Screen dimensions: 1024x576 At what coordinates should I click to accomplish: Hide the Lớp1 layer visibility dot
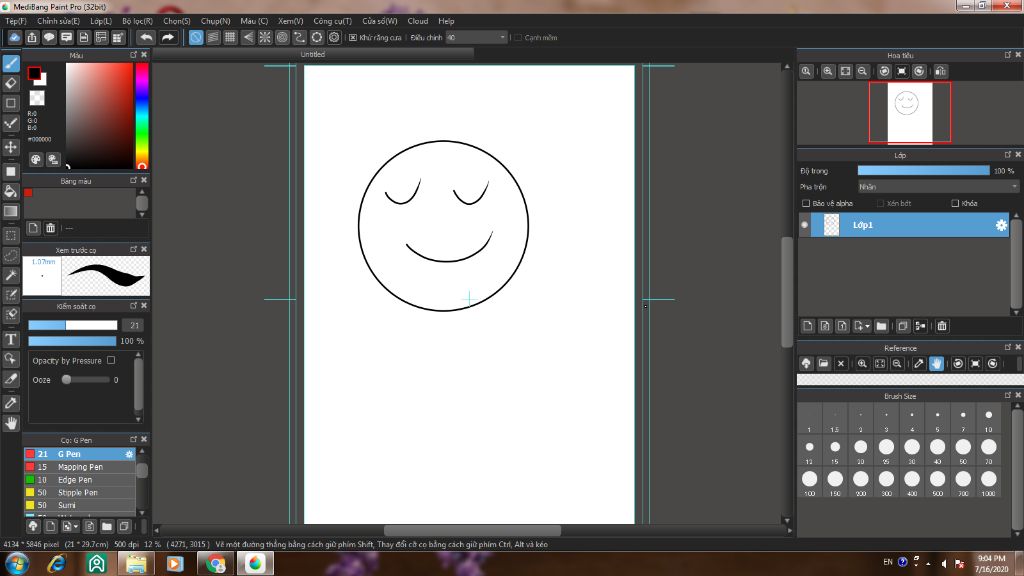[x=805, y=225]
